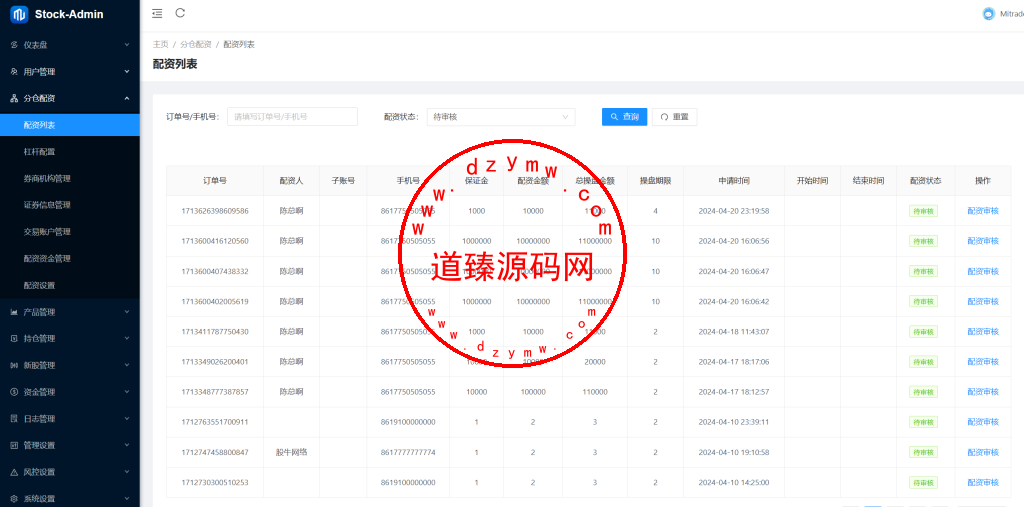Click the 新股管理 icon
1024x507 pixels.
coord(14,365)
